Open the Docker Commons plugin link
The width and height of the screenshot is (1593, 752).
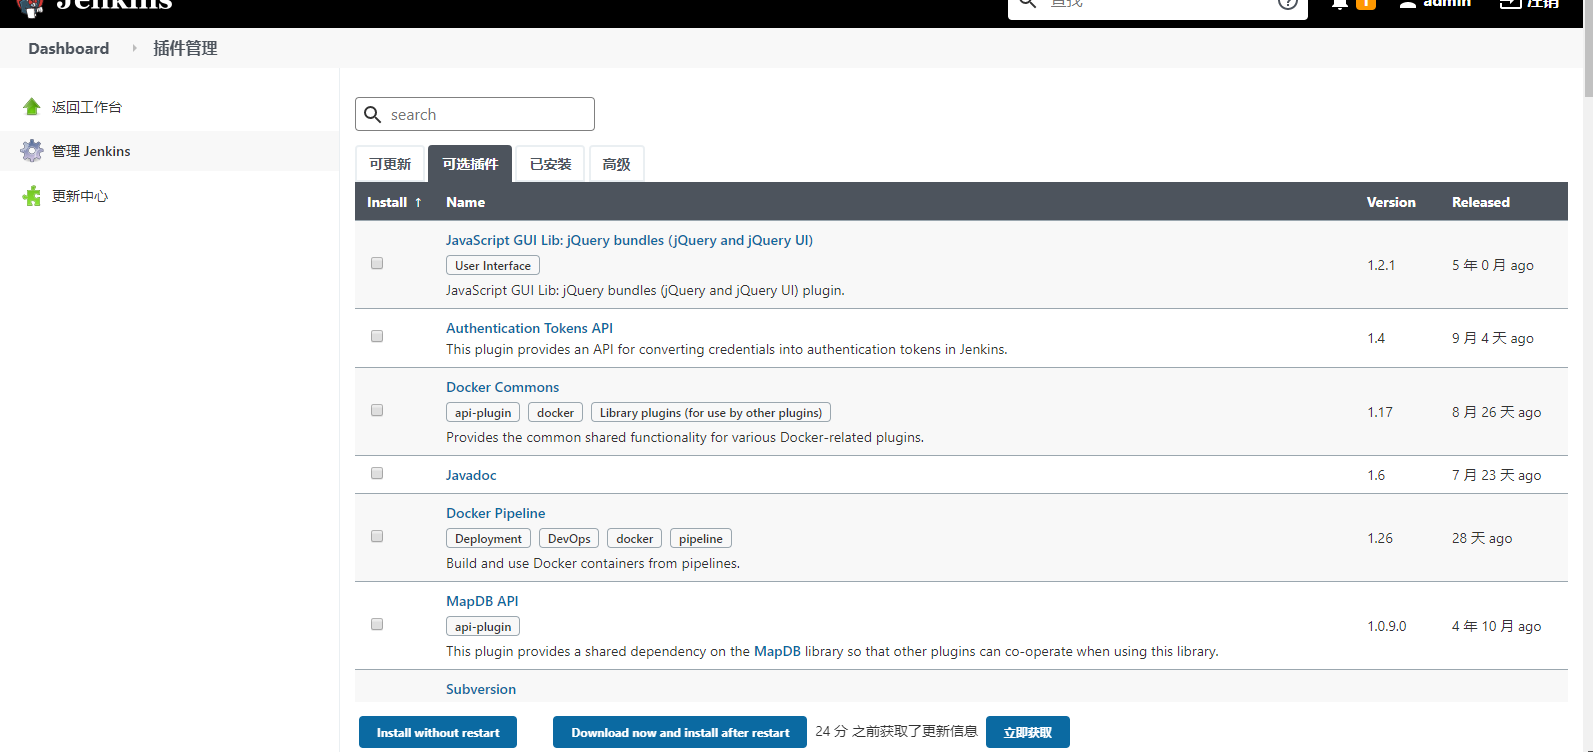502,387
